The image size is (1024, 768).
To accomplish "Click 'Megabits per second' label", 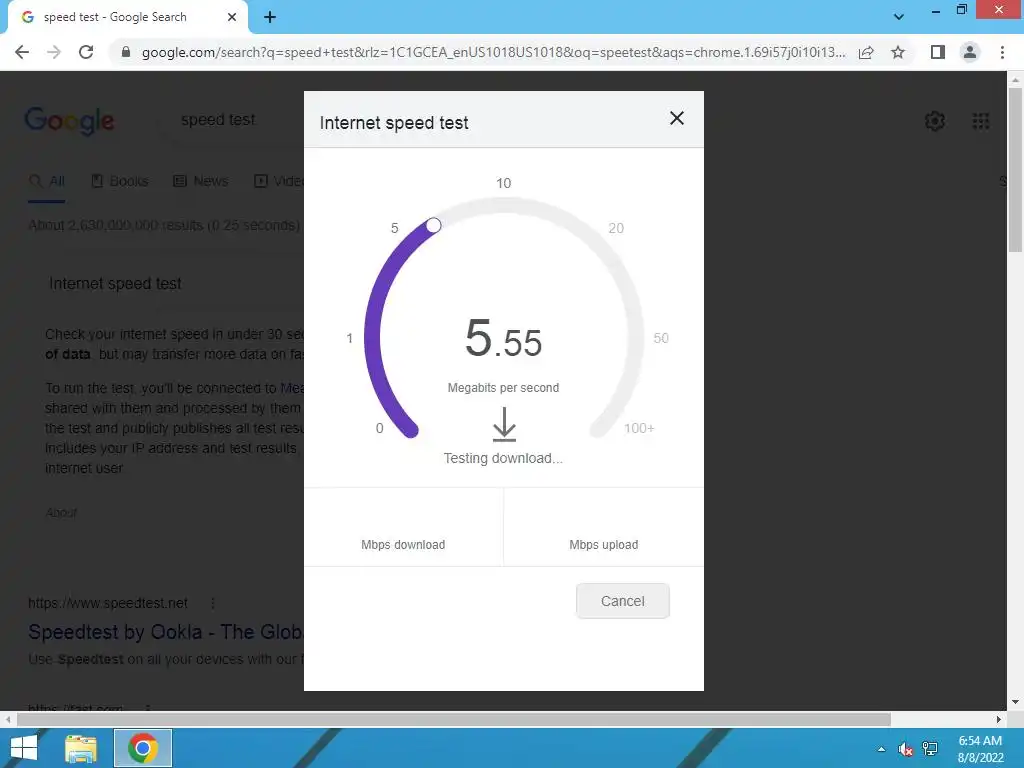I will [x=503, y=388].
